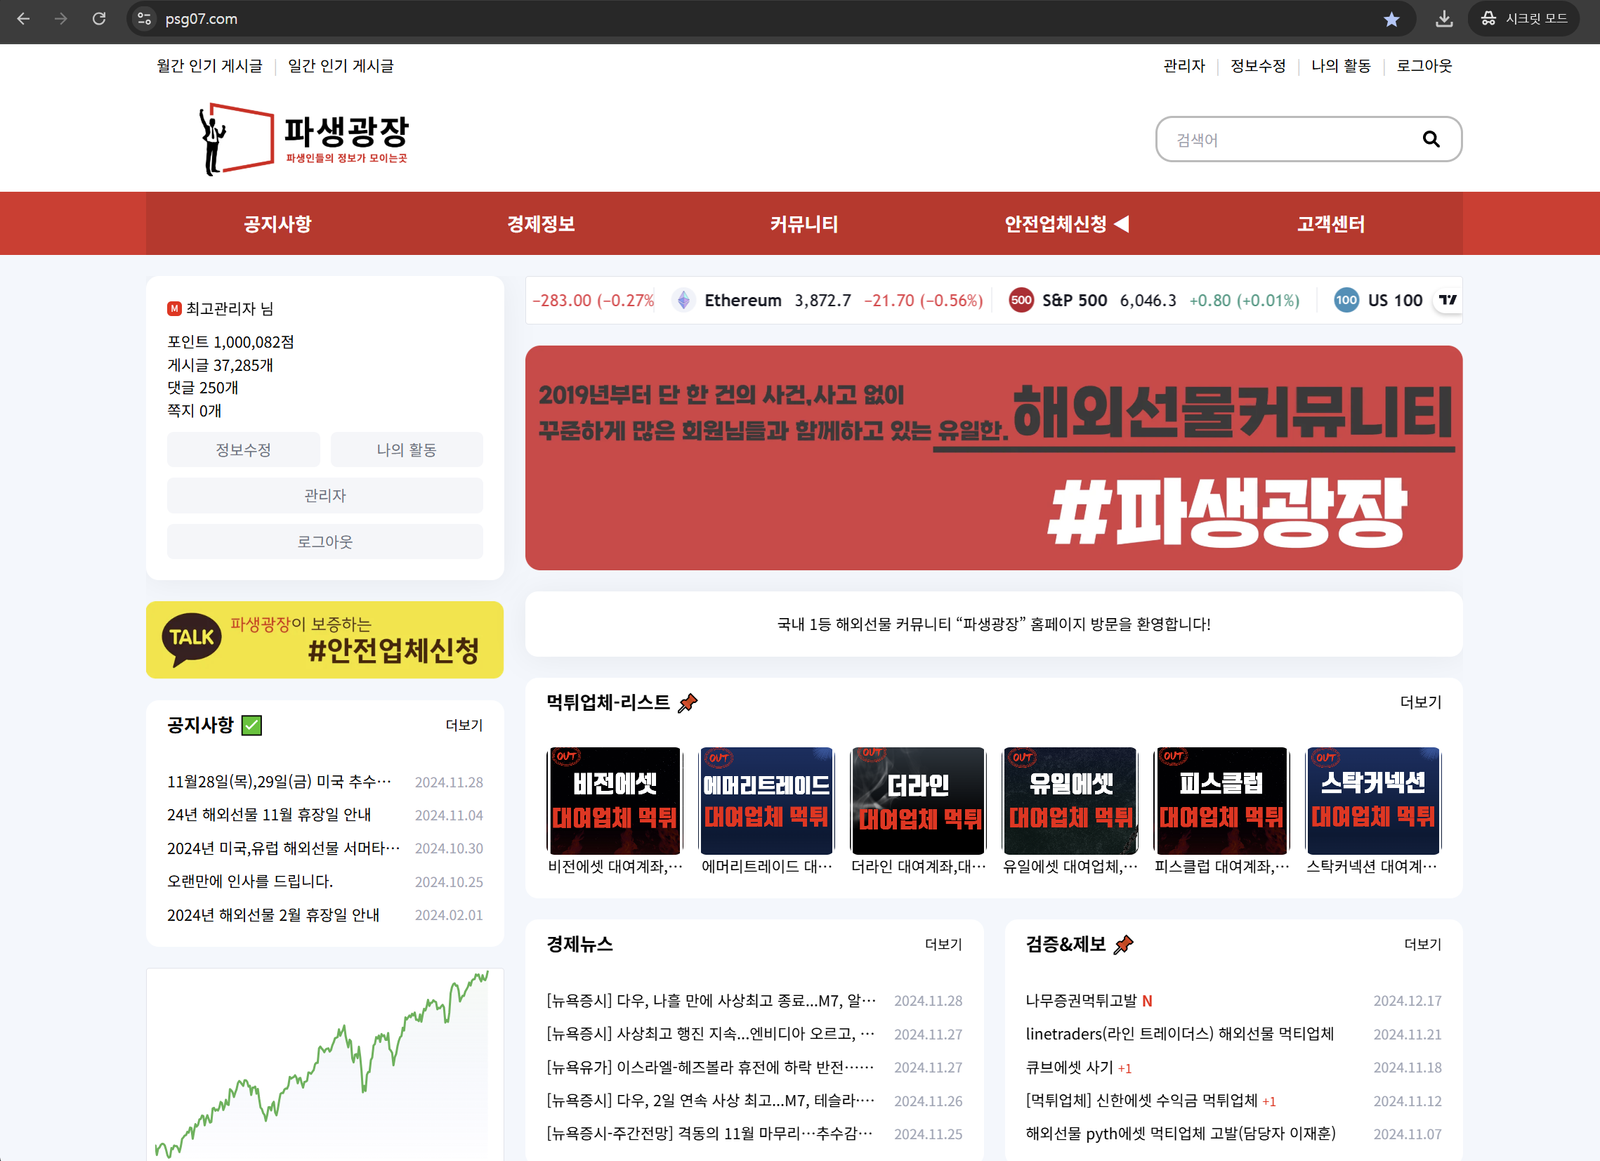The image size is (1600, 1161).
Task: Click the search magnifier icon
Action: [x=1431, y=140]
